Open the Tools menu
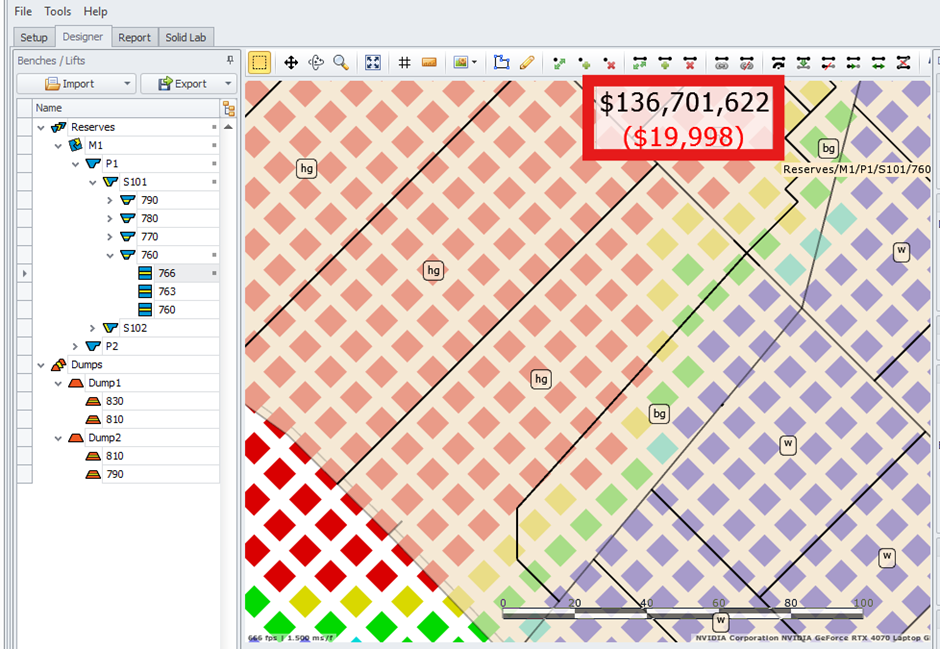940x649 pixels. [x=58, y=11]
